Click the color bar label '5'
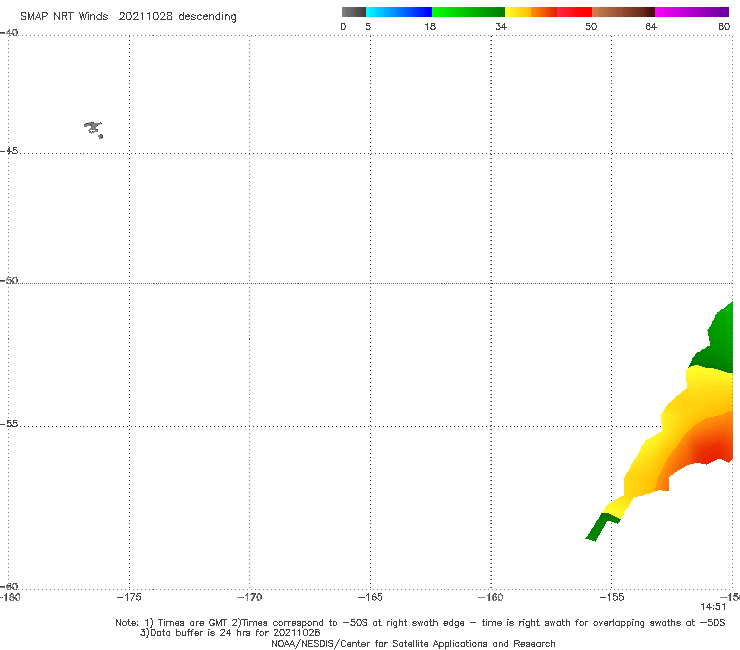740x650 pixels. pyautogui.click(x=368, y=26)
